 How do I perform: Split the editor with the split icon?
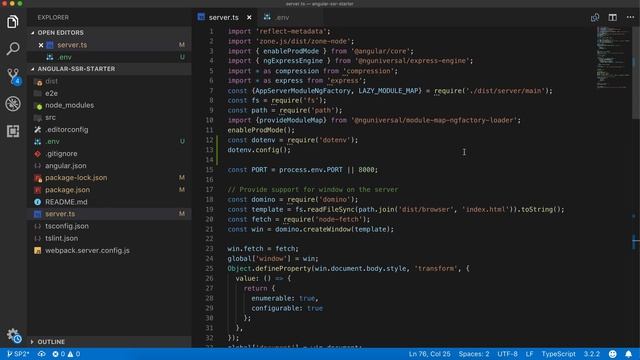point(613,18)
